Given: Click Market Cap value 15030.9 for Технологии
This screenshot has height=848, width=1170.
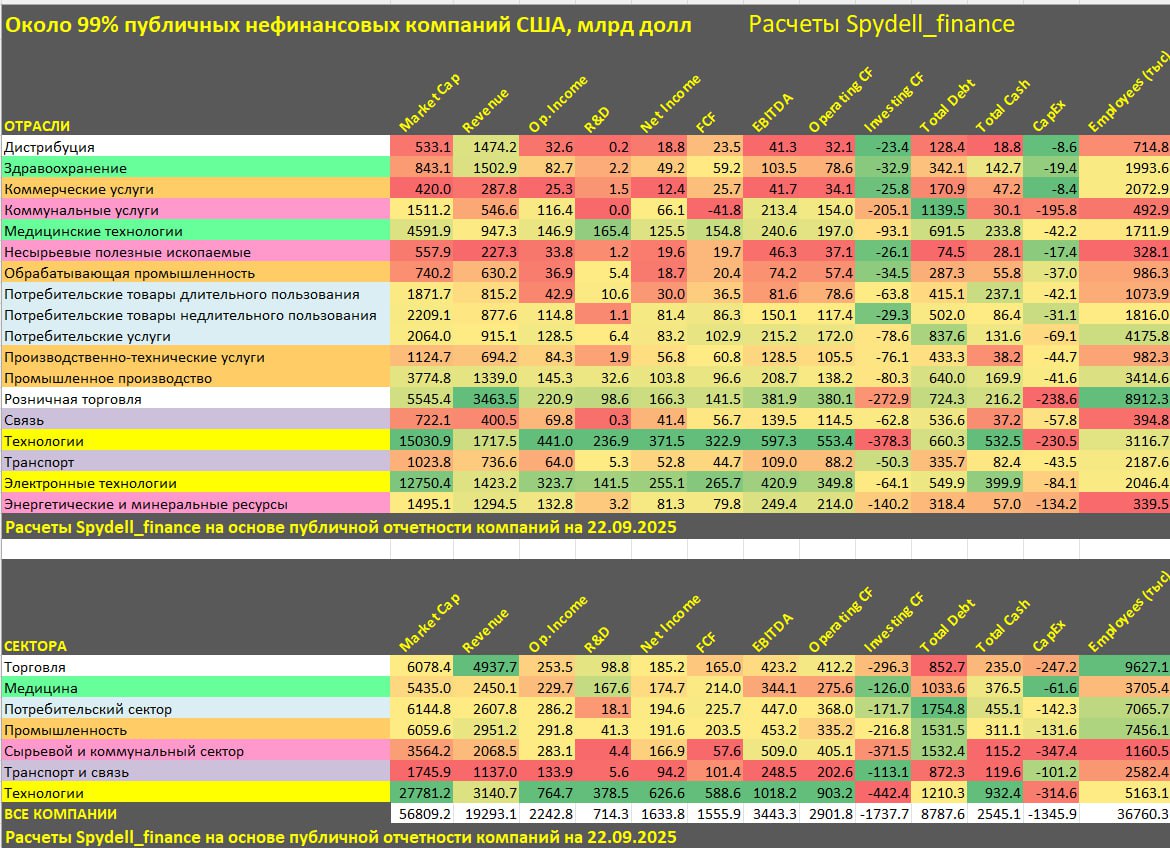Looking at the screenshot, I should (x=422, y=441).
